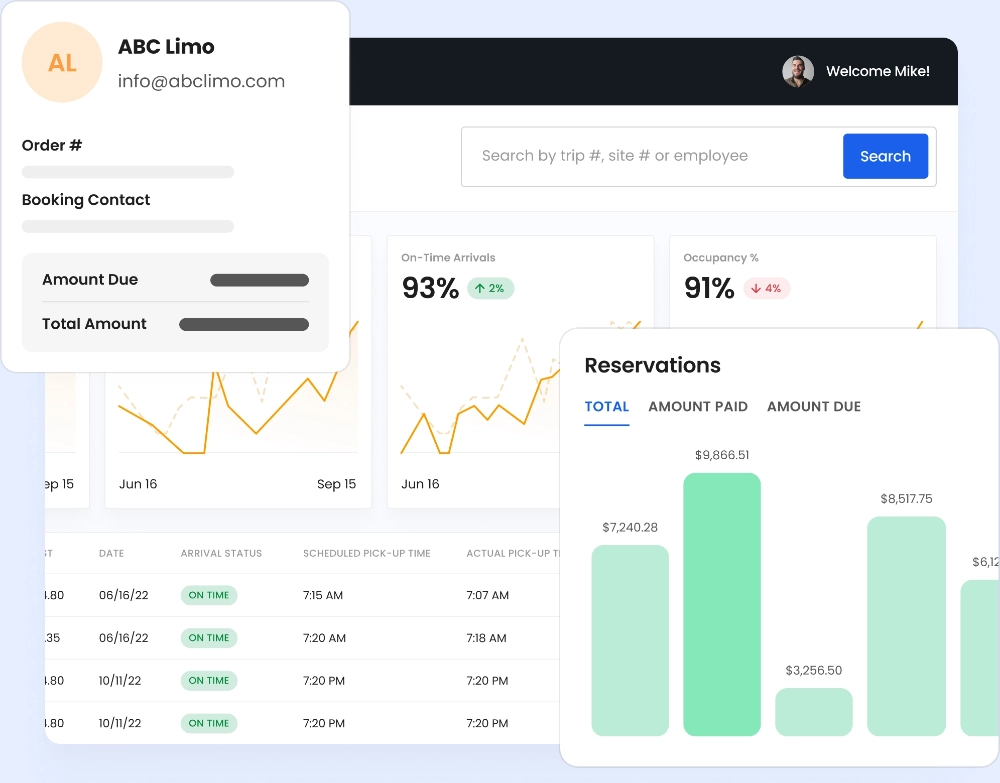Click the info@abclimo.com email address
This screenshot has width=1000, height=783.
[201, 81]
